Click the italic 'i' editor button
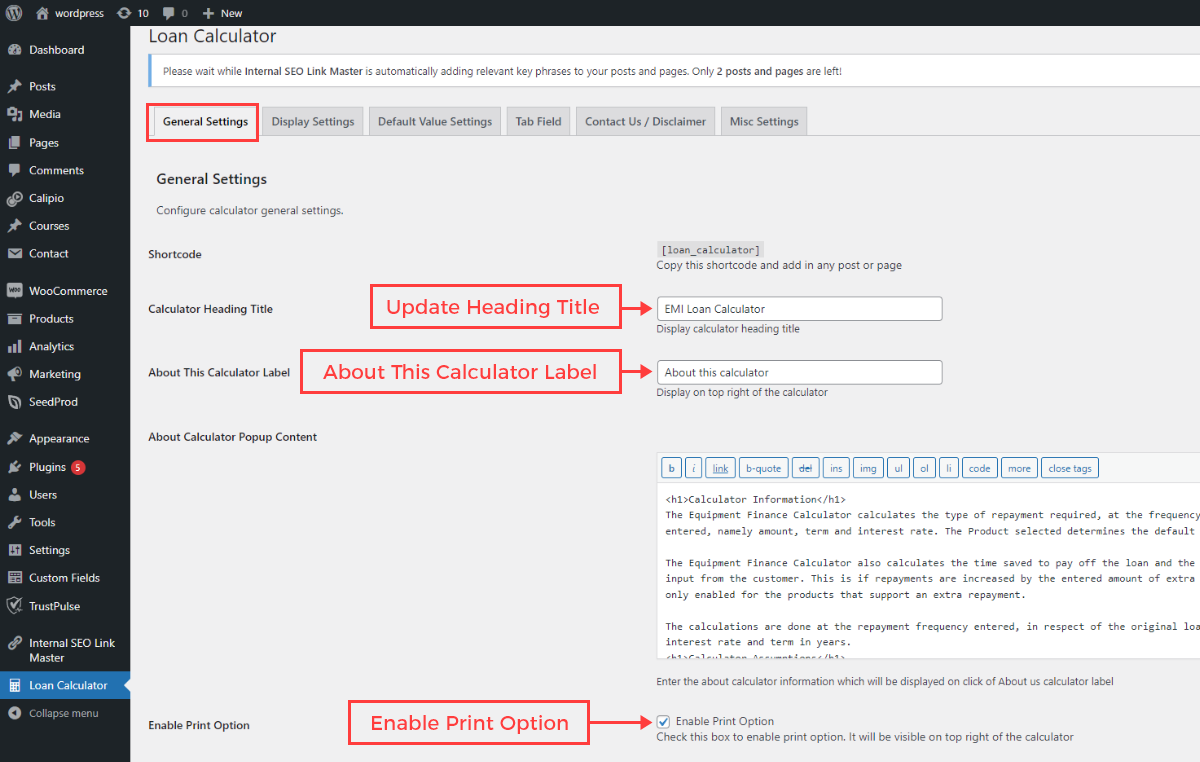Viewport: 1200px width, 762px height. point(693,468)
